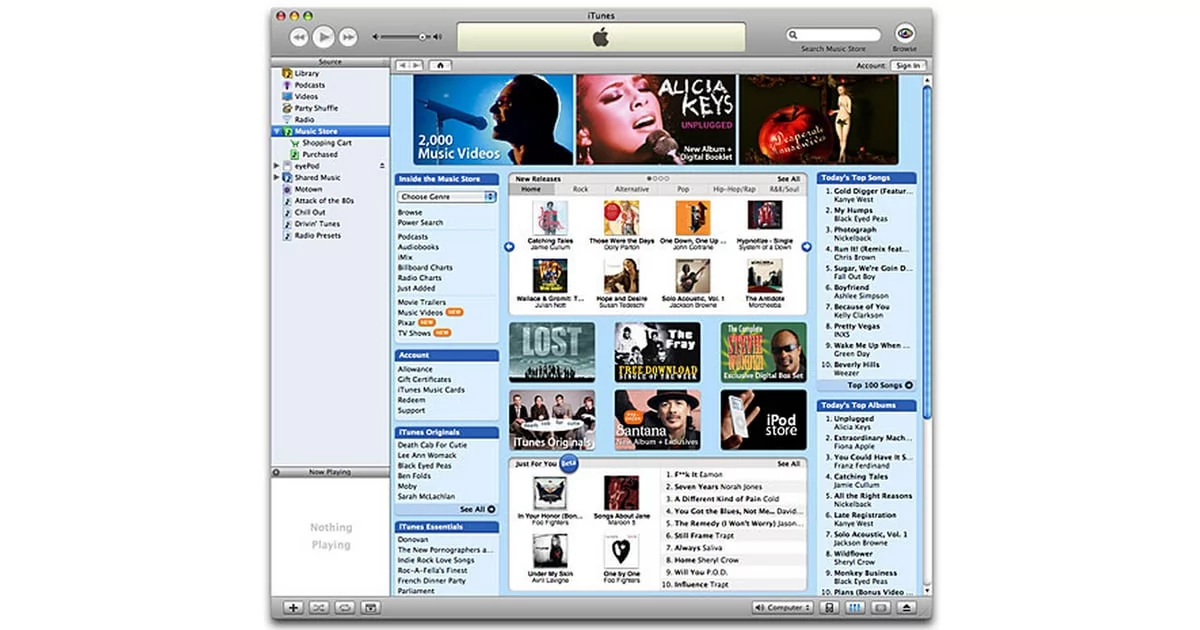
Task: Go back with the store back arrow
Action: click(403, 65)
